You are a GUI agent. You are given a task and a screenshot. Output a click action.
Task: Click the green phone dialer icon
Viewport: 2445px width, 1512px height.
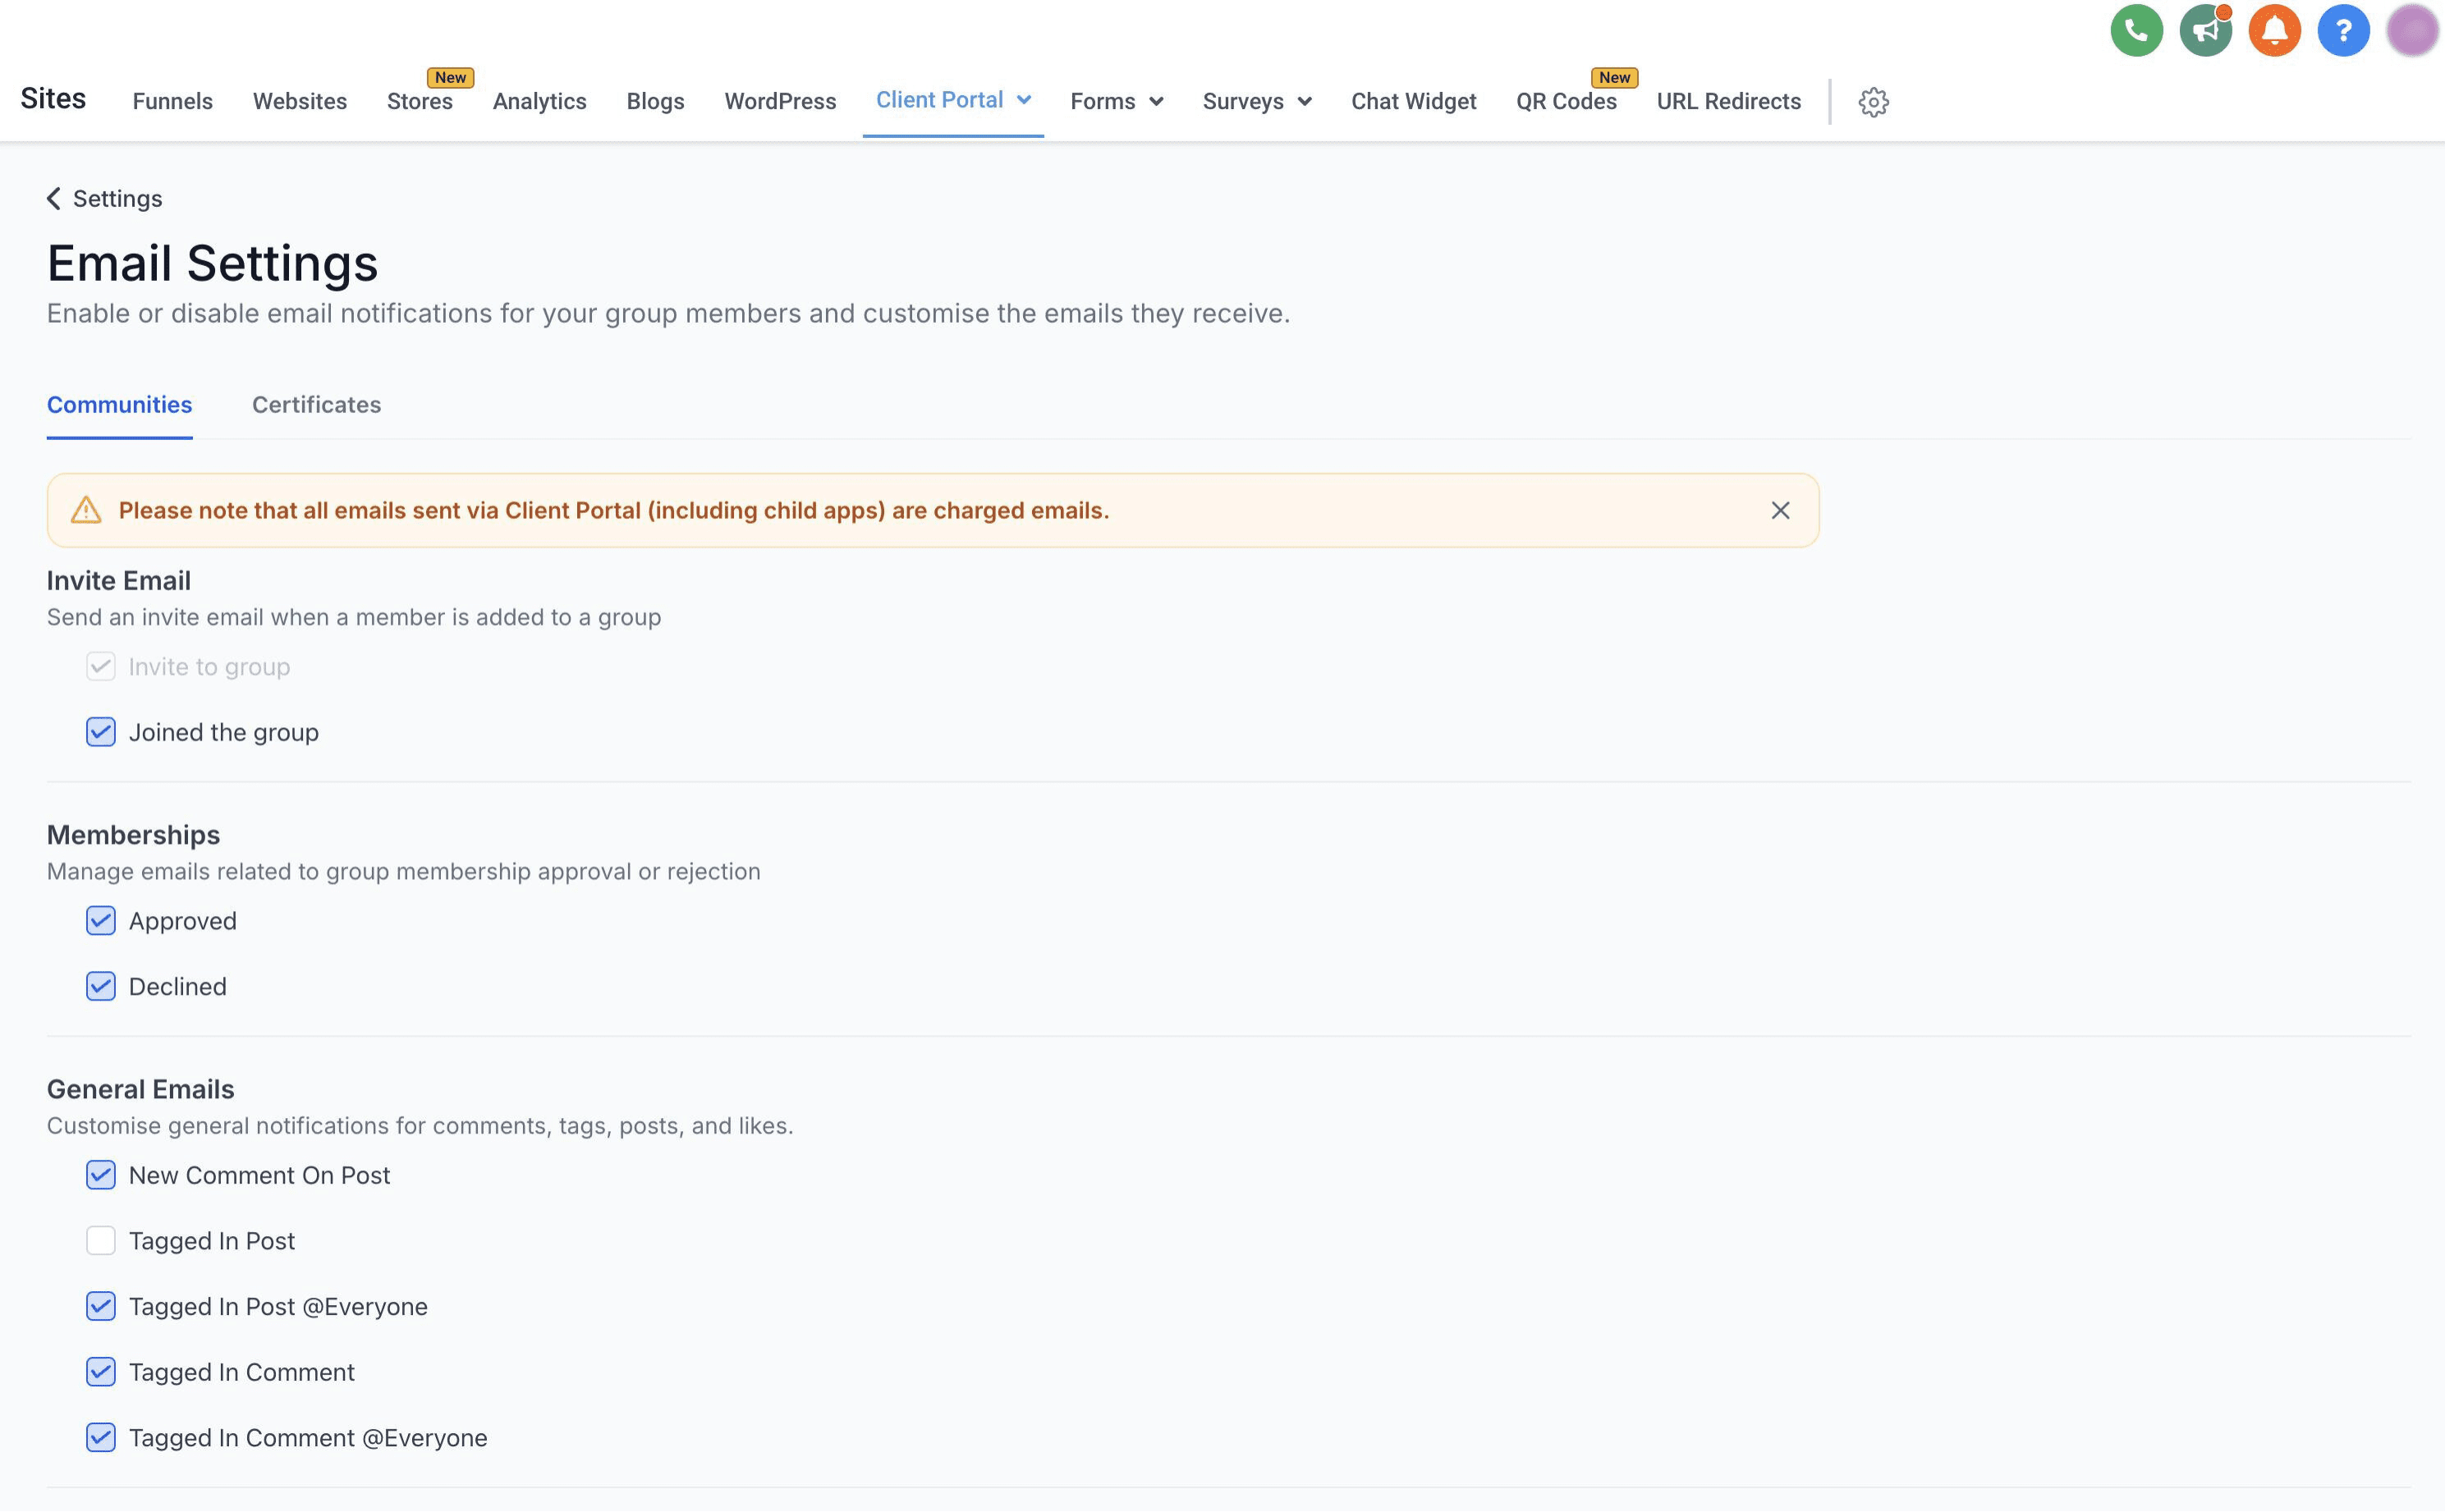[2136, 30]
